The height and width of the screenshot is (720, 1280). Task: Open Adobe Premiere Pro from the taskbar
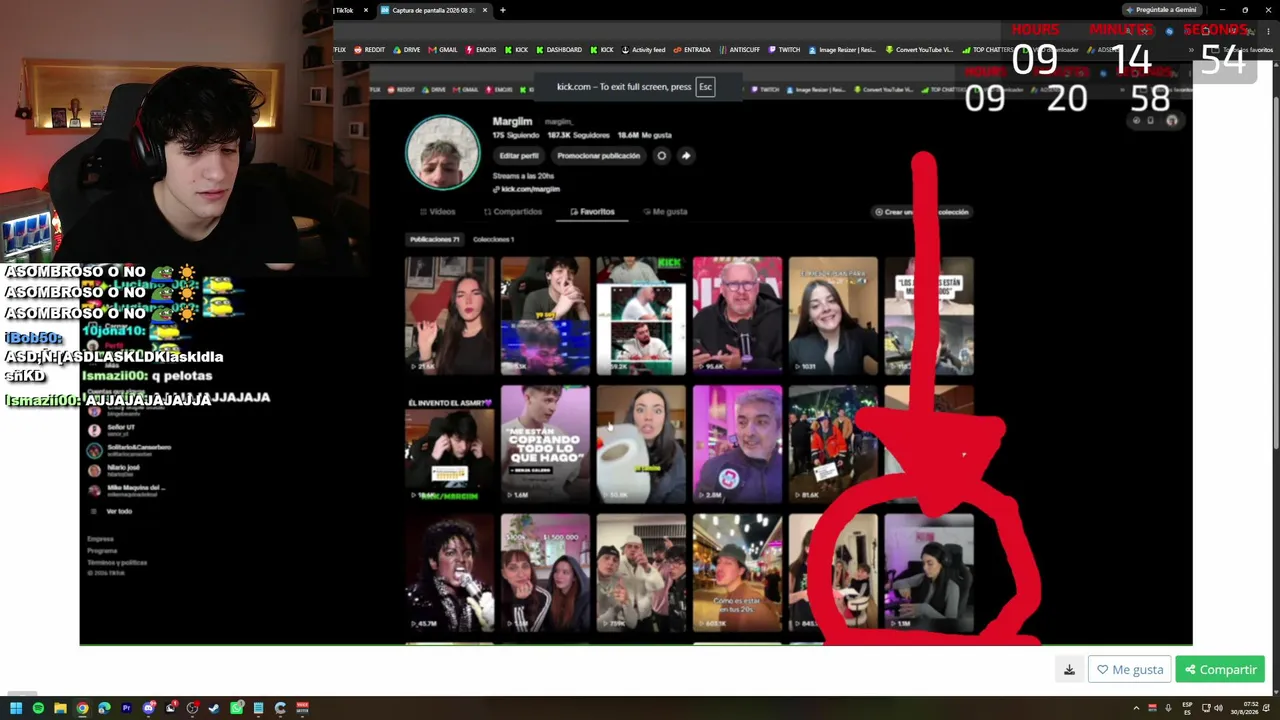click(x=126, y=708)
